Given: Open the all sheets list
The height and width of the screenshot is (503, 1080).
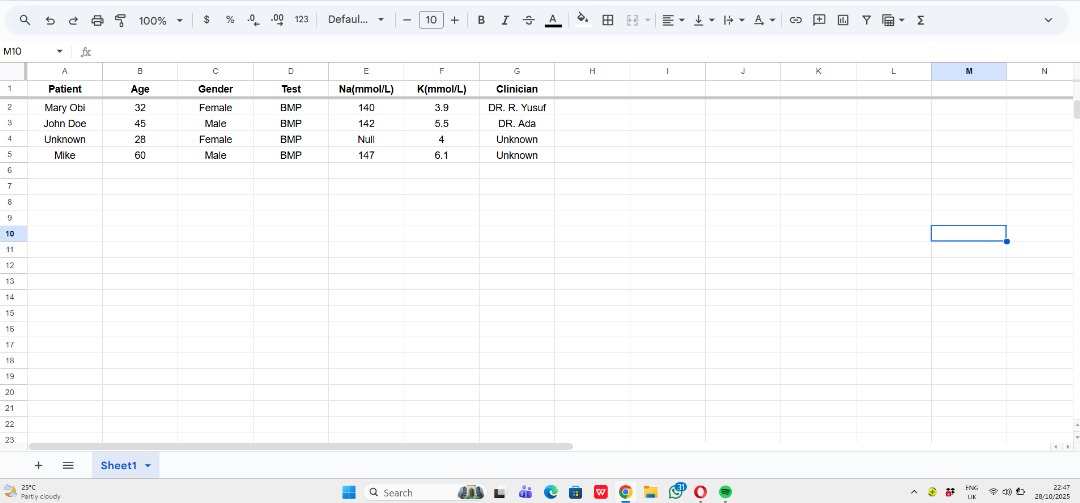Looking at the screenshot, I should (x=68, y=466).
